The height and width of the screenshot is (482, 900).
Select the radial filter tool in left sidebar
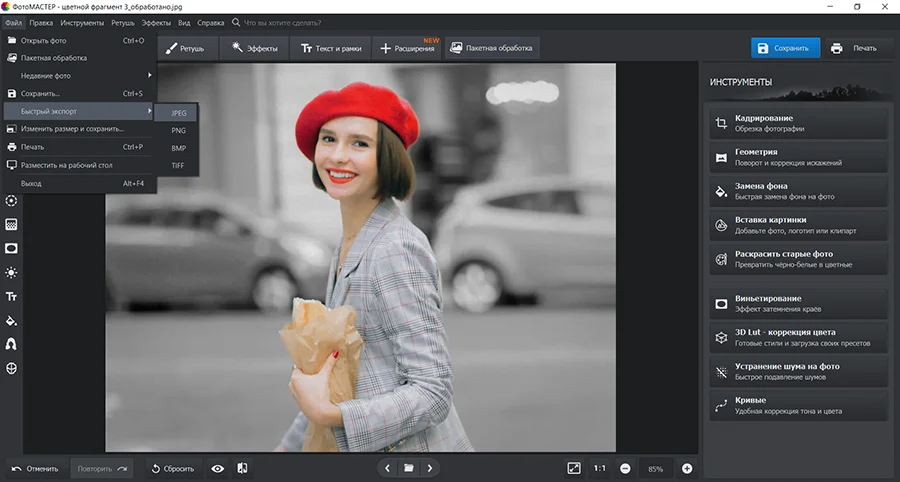[x=11, y=201]
